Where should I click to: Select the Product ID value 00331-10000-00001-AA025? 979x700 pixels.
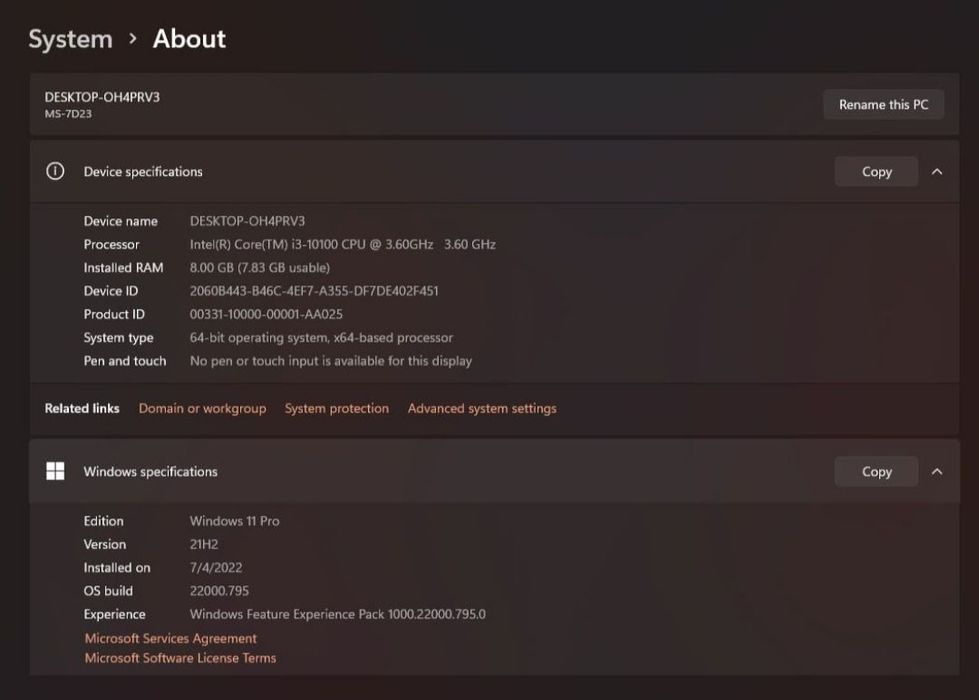(266, 314)
